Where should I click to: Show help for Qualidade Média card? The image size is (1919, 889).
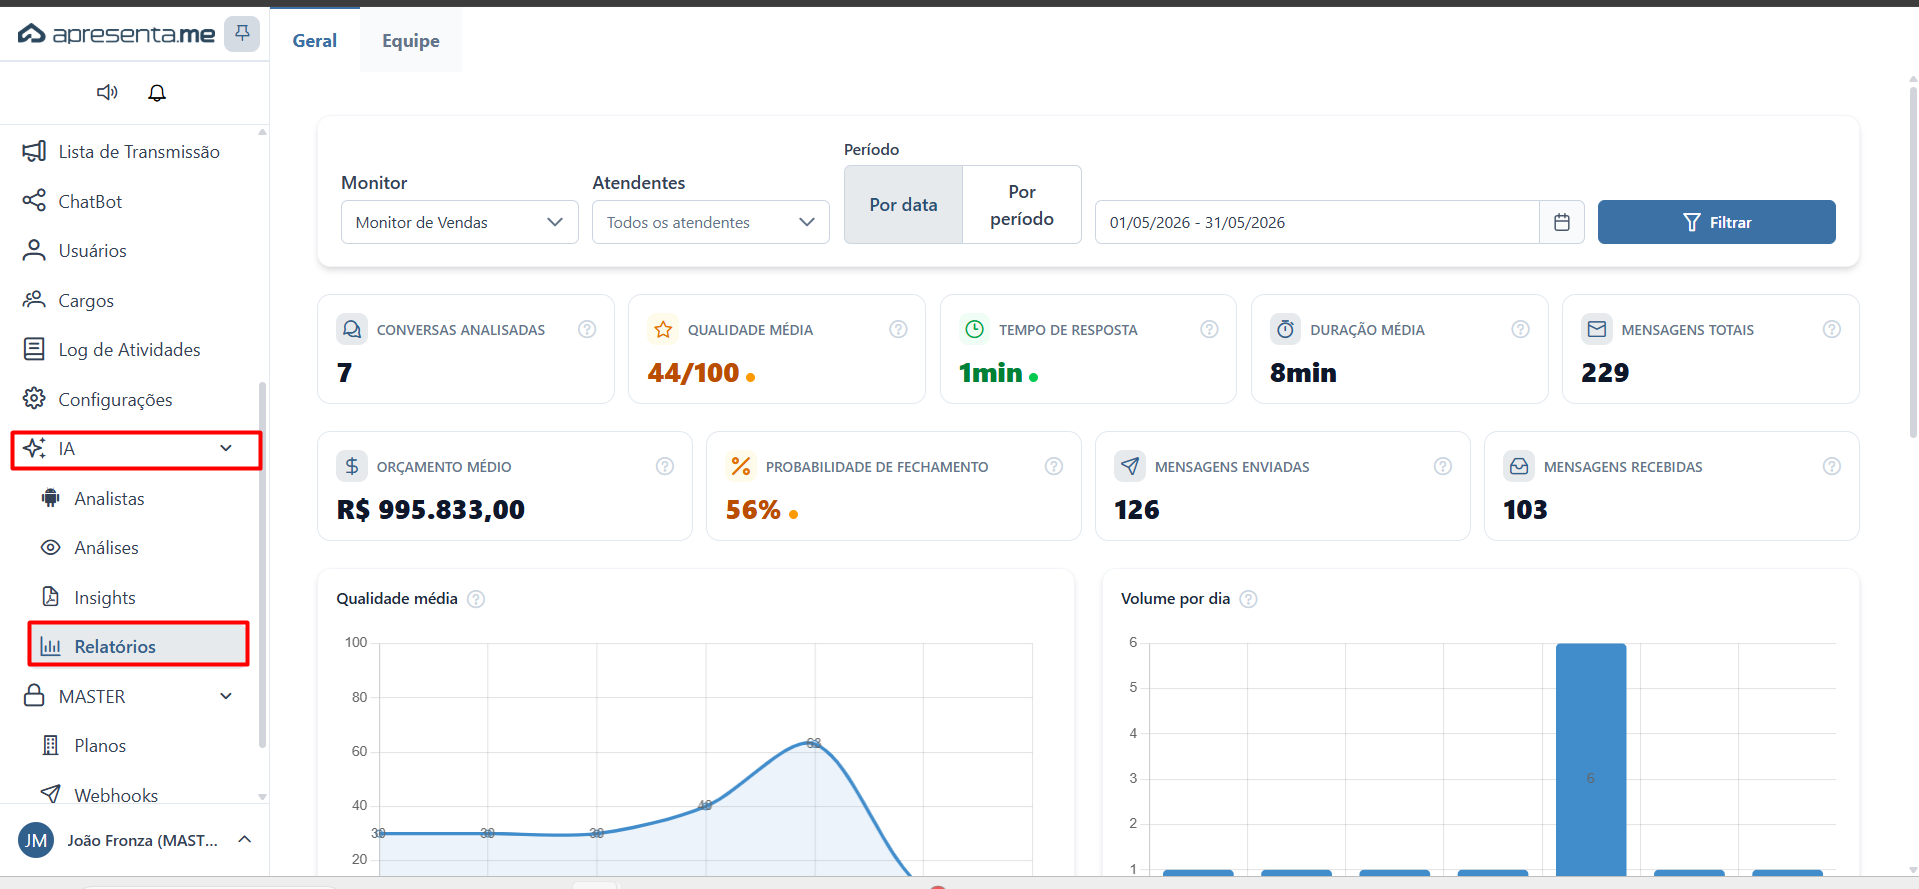click(x=899, y=329)
